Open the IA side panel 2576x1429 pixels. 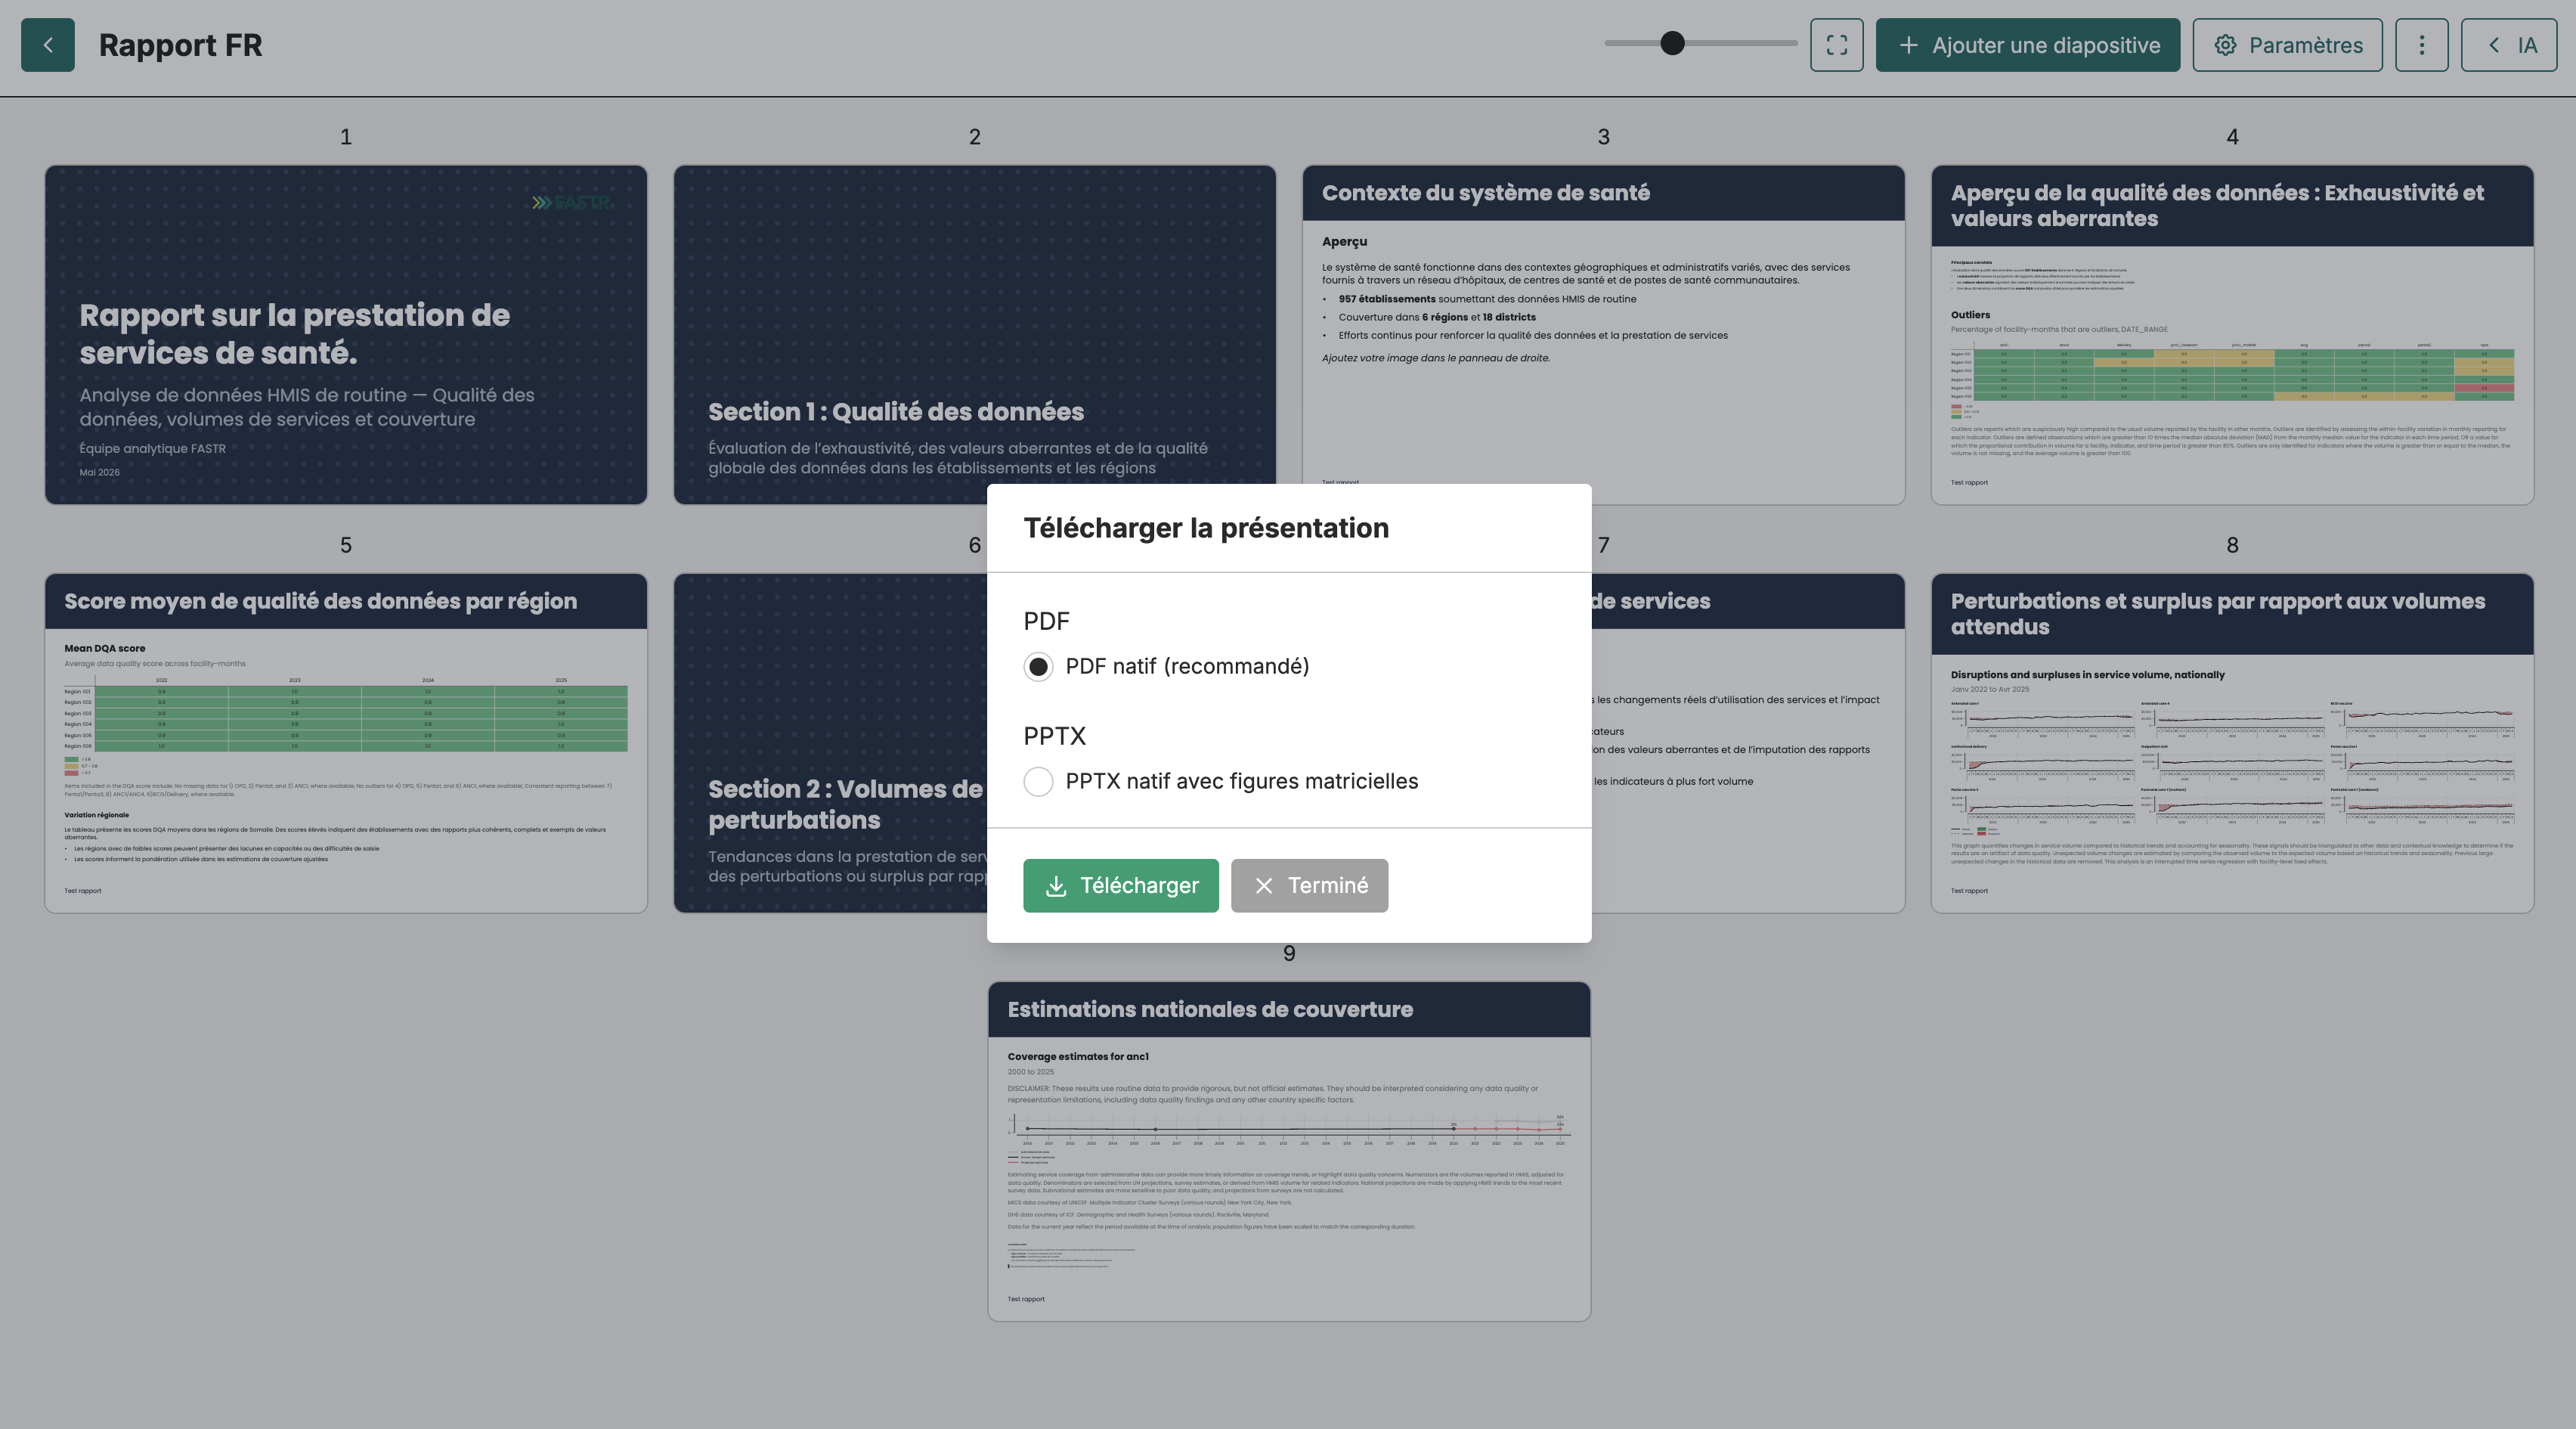point(2509,45)
